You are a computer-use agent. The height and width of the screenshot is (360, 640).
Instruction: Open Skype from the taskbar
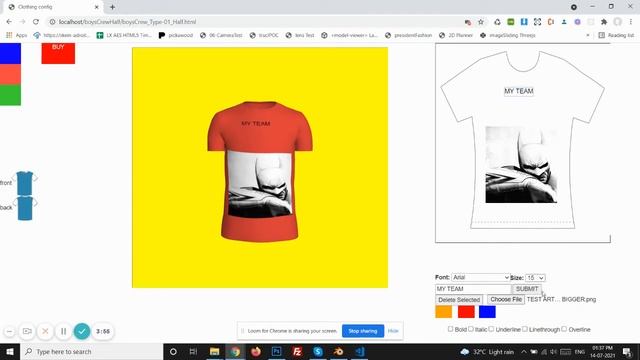pyautogui.click(x=318, y=351)
